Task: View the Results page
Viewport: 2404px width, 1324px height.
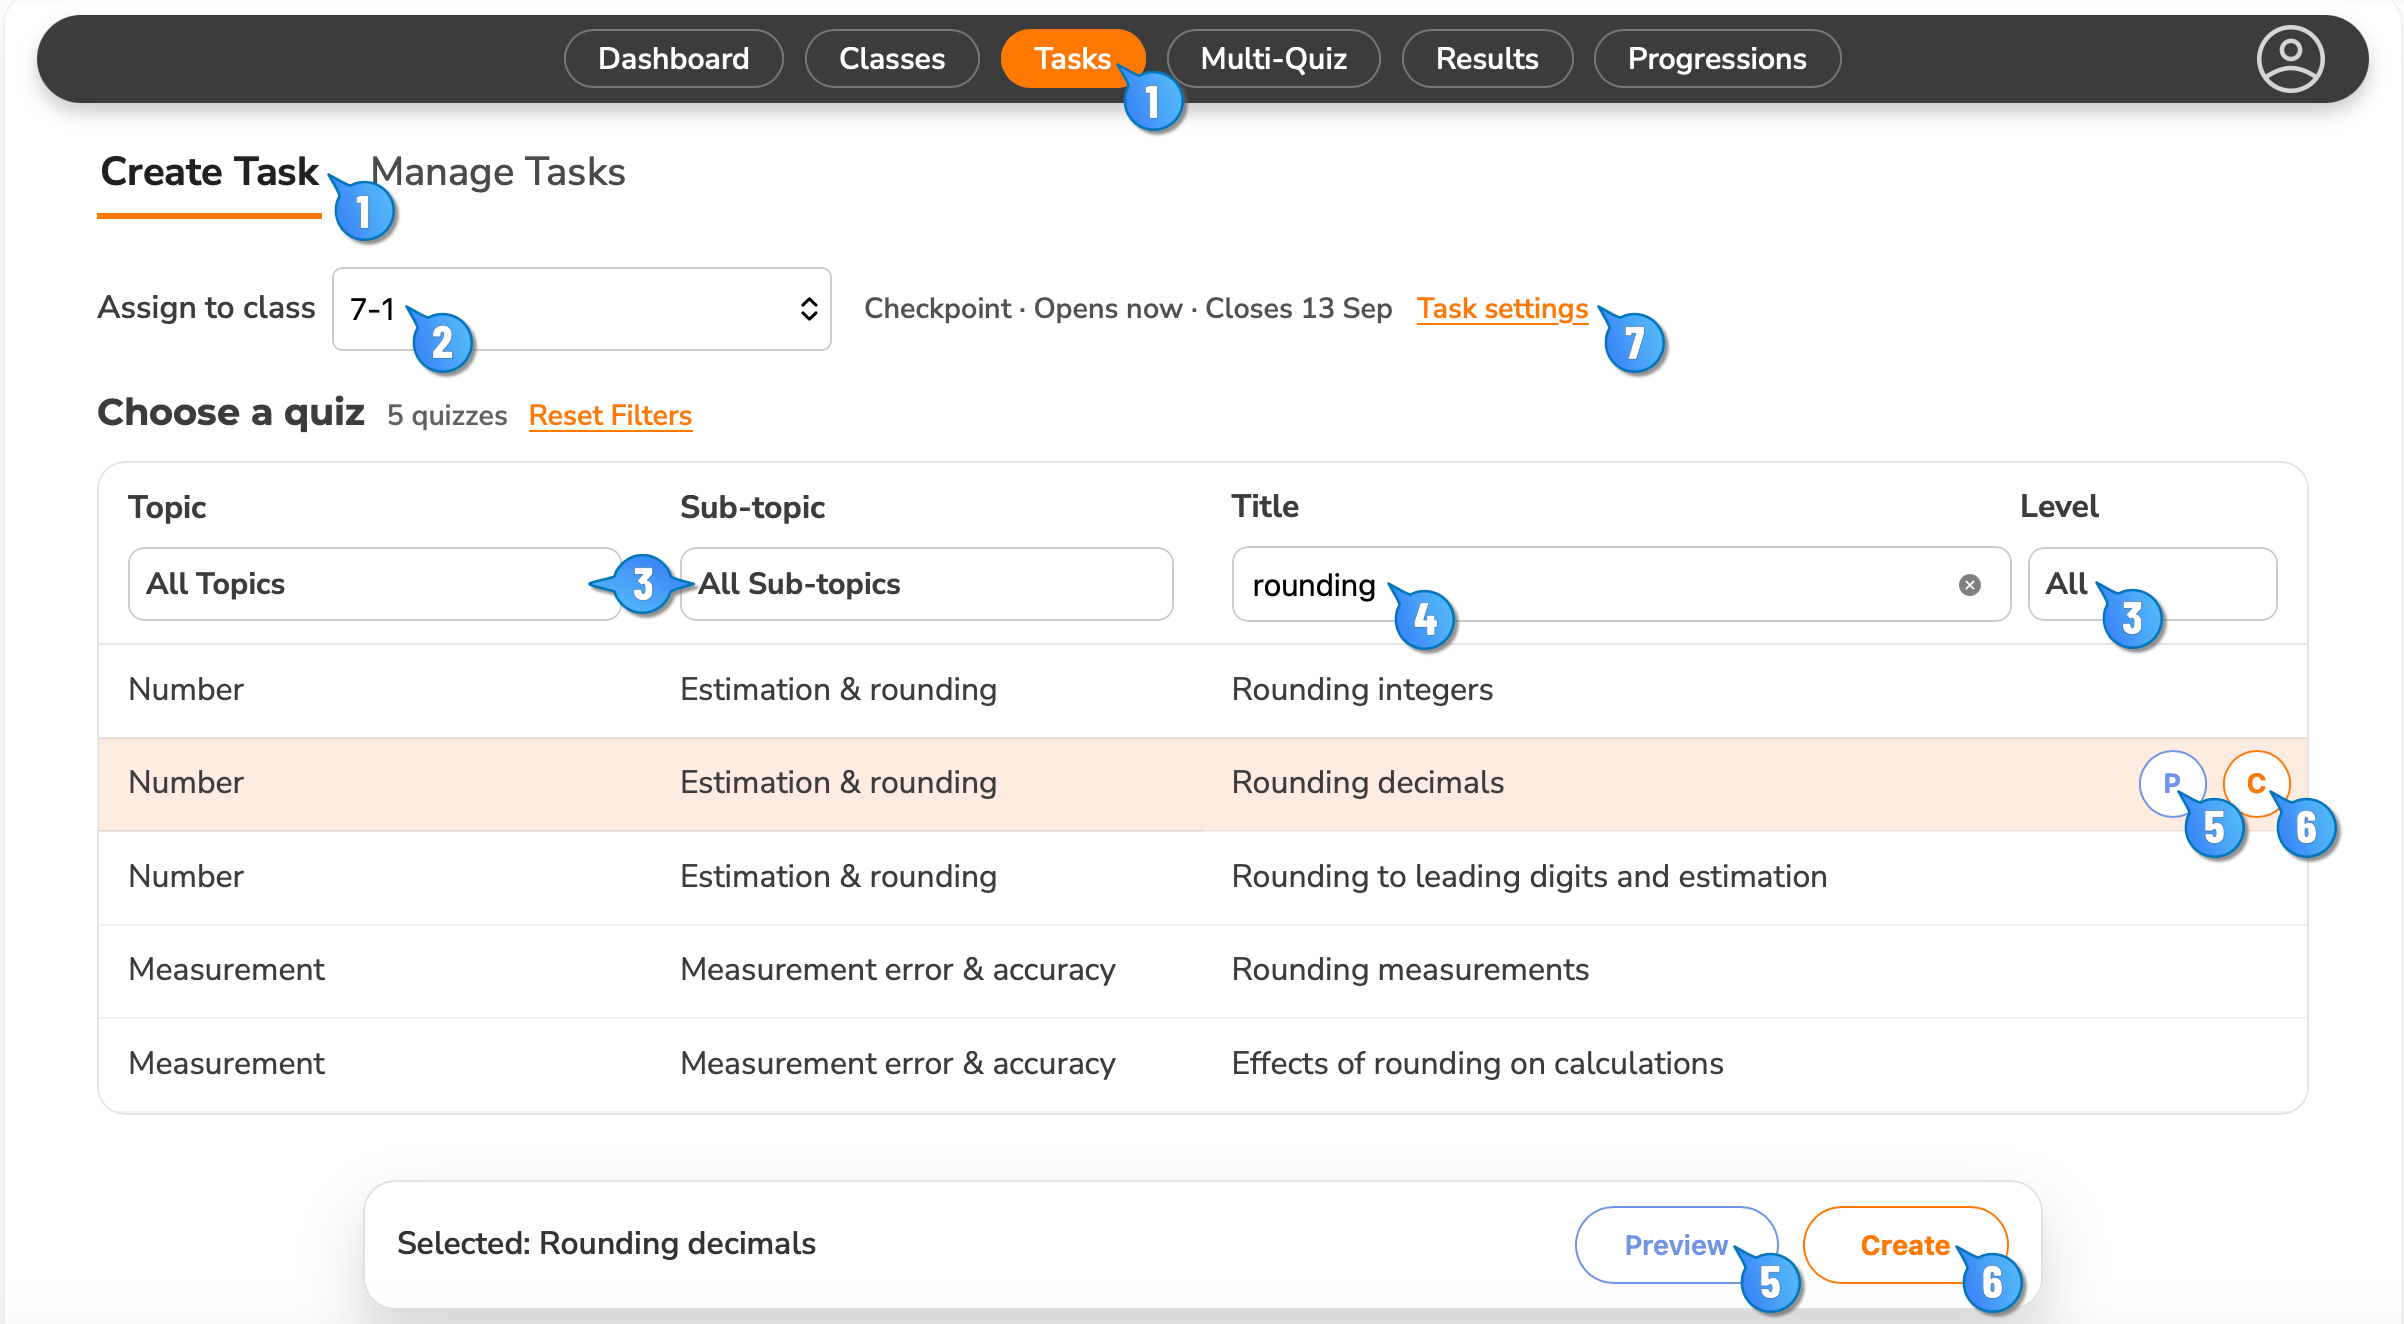Action: tap(1487, 58)
